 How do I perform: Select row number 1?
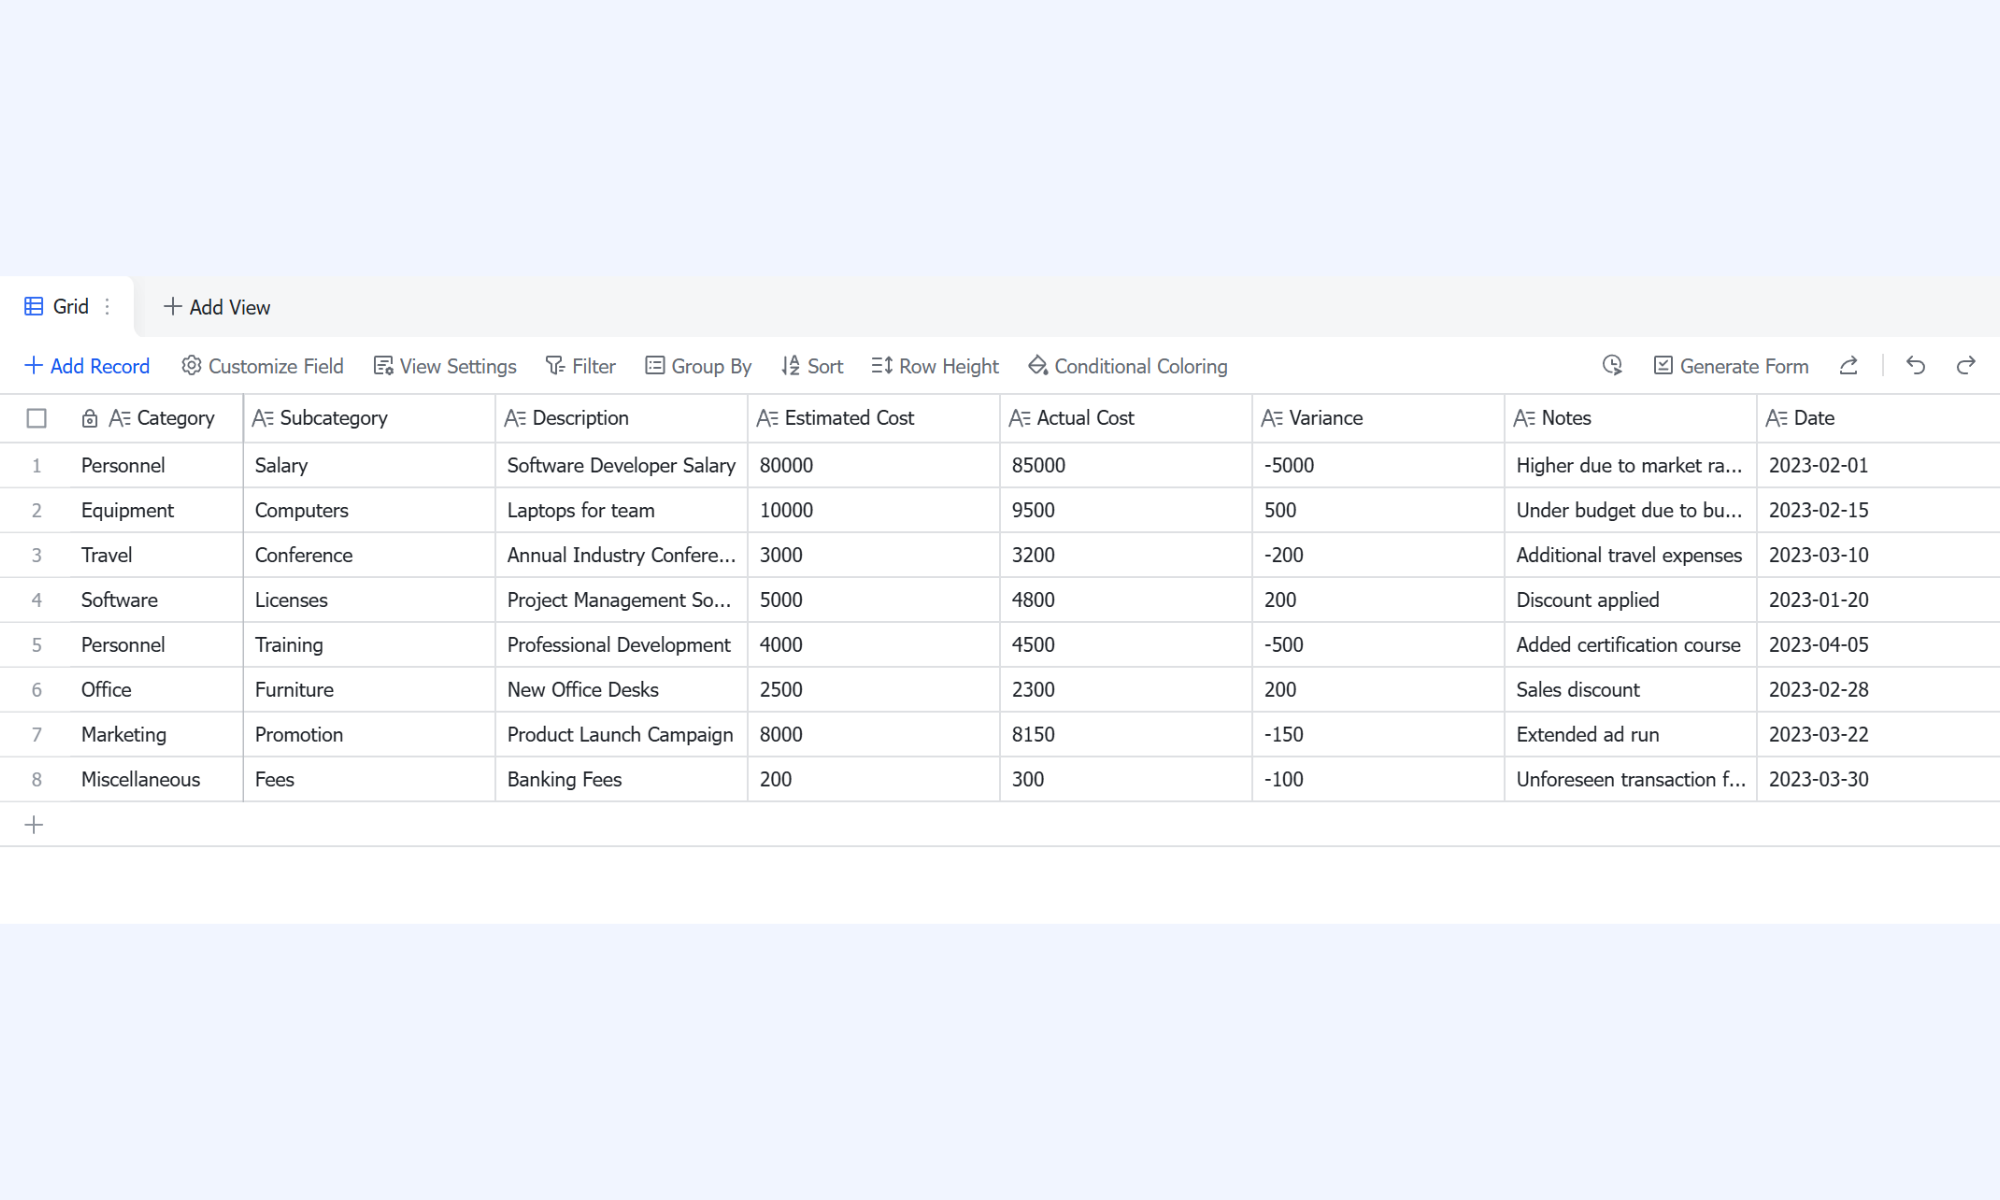tap(37, 465)
